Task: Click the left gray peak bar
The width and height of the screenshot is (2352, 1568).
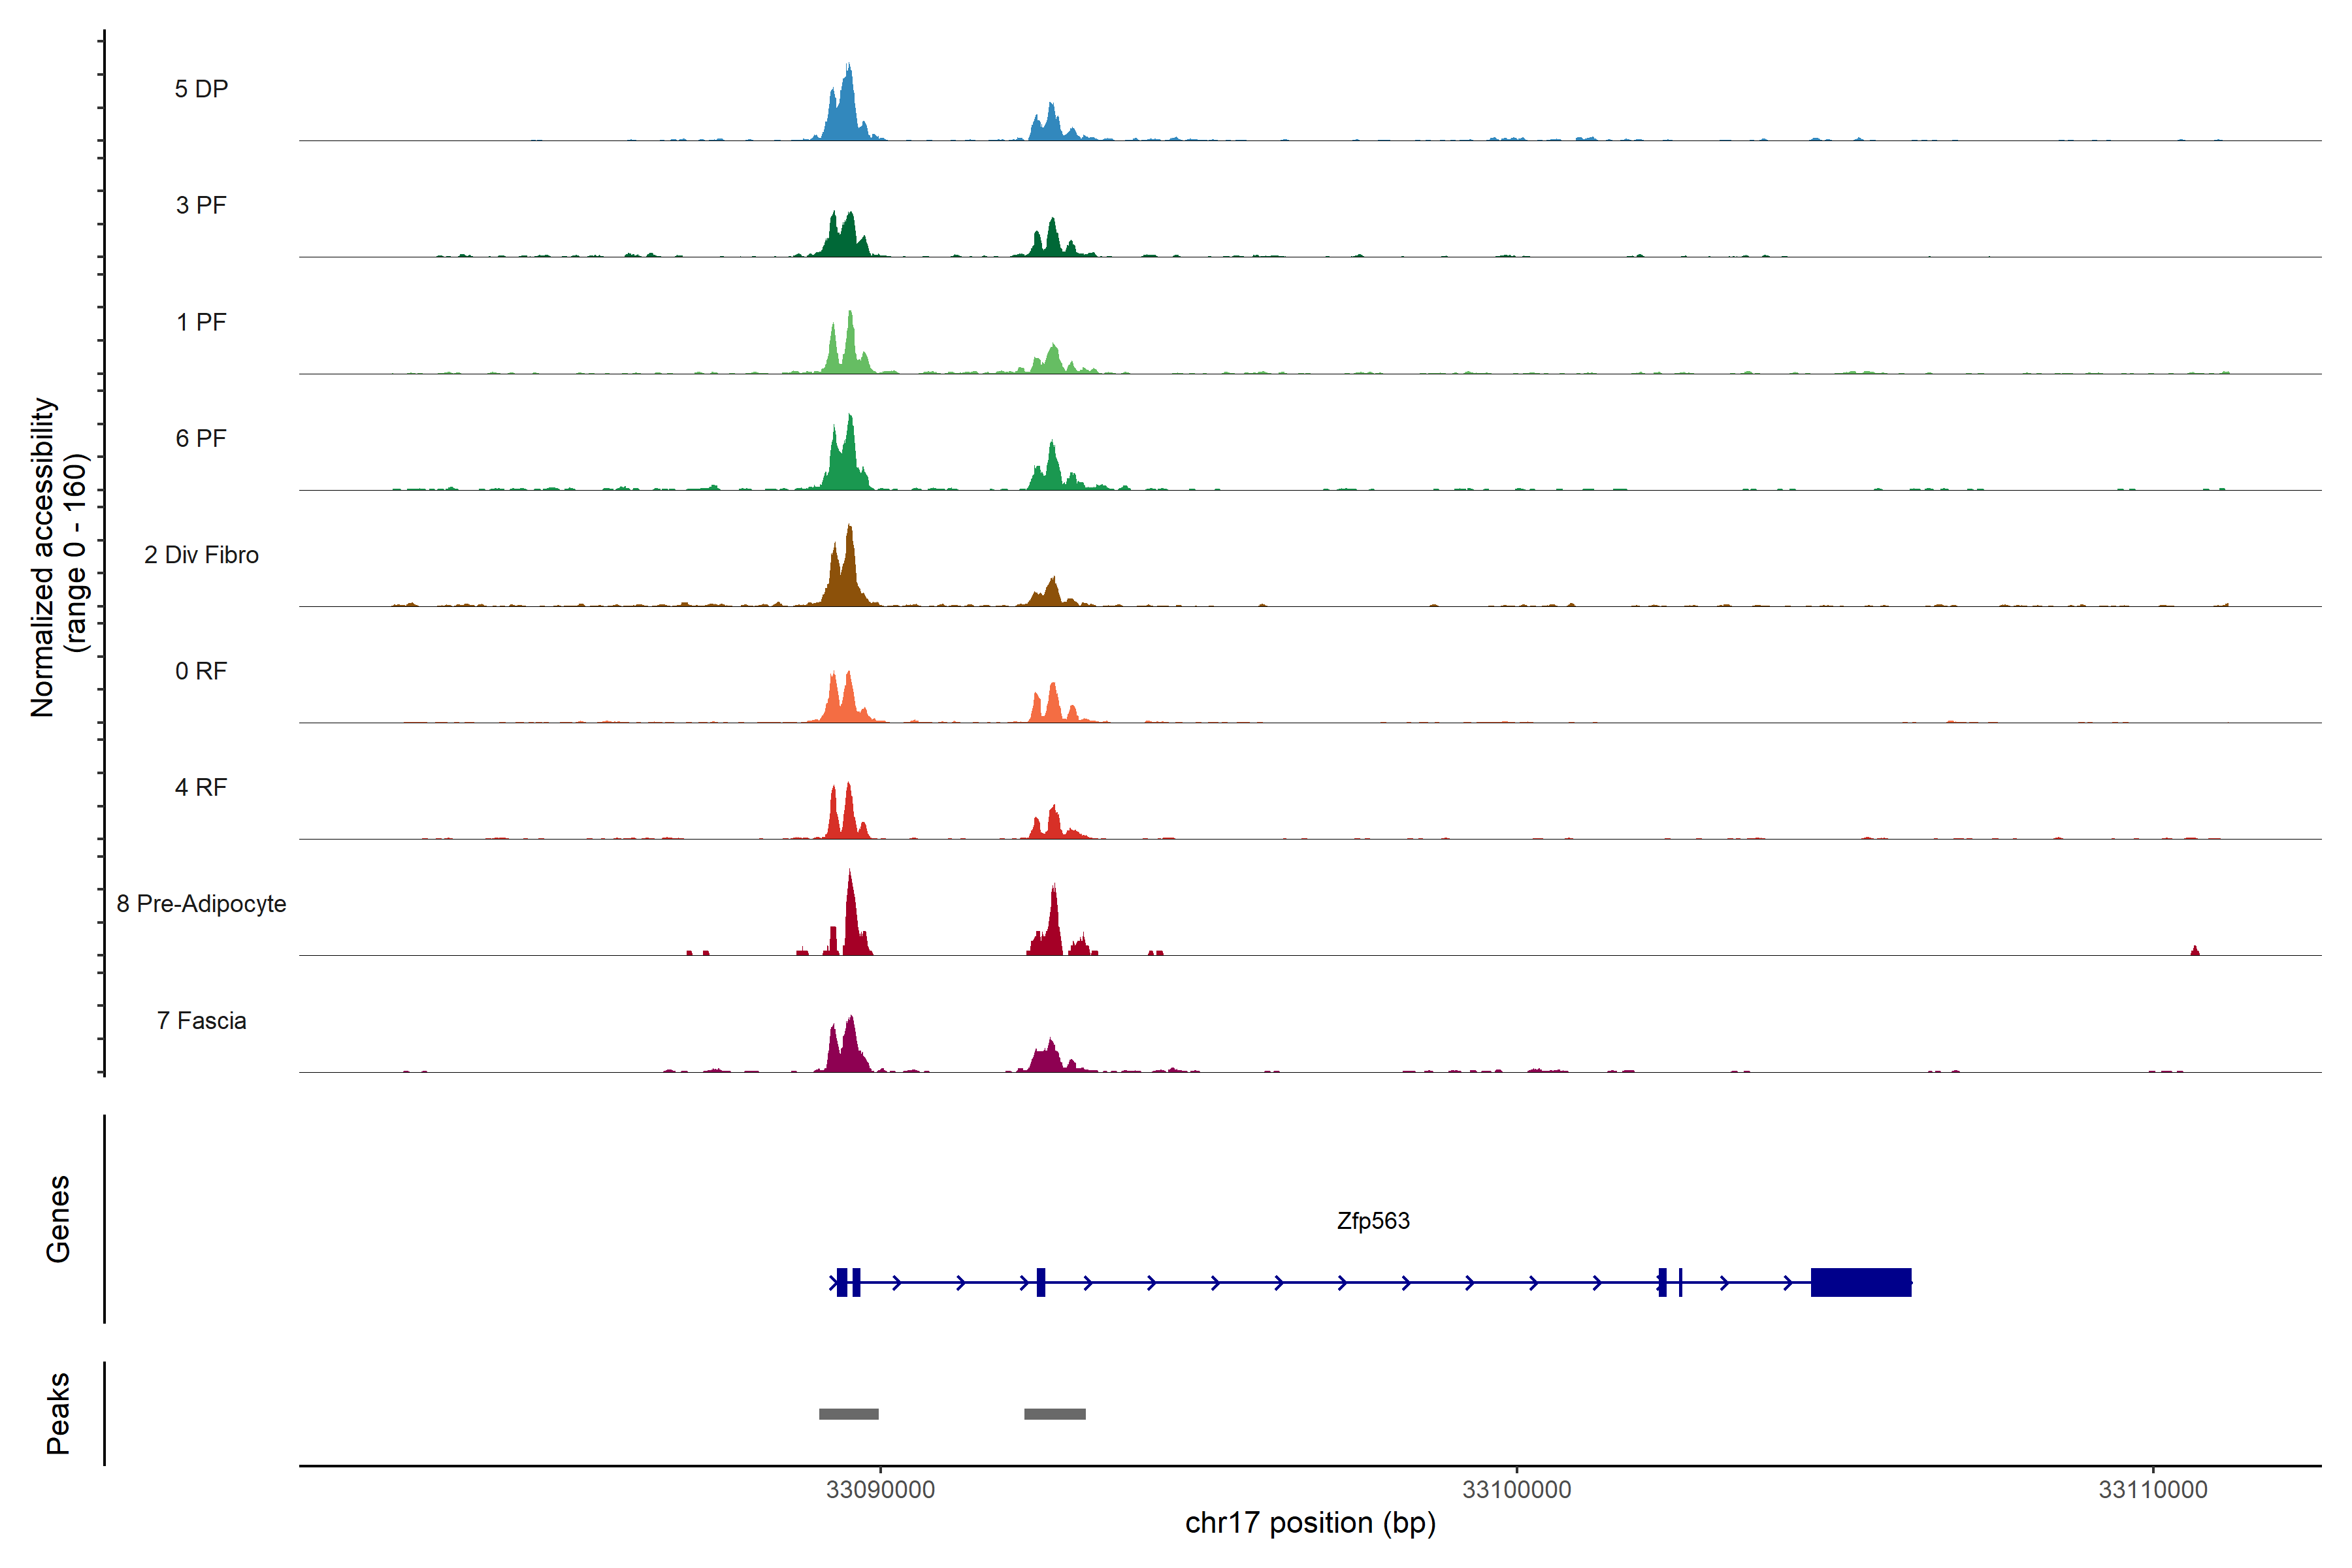Action: (848, 1414)
